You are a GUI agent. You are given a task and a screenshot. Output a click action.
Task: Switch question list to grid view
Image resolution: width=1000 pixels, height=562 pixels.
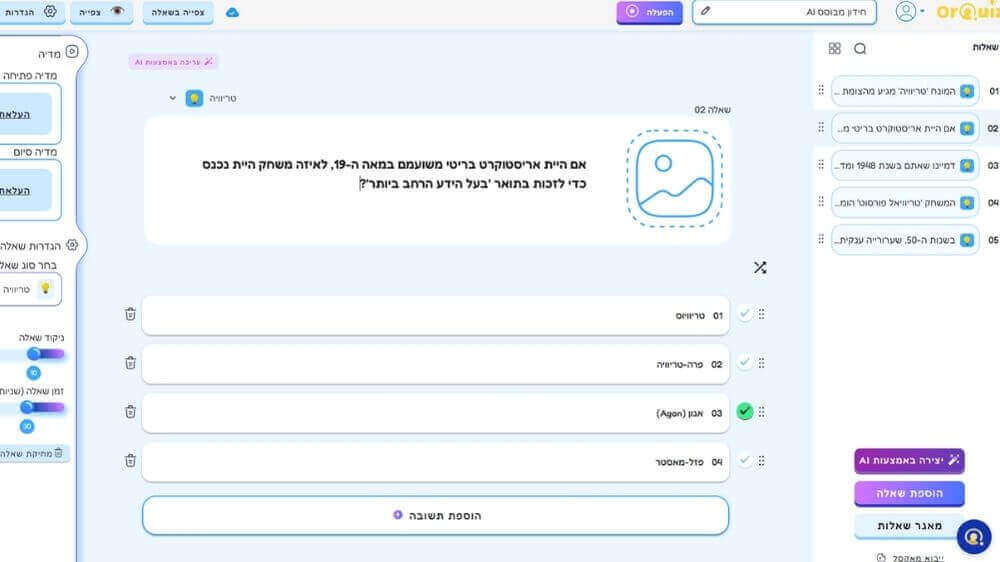[x=835, y=48]
